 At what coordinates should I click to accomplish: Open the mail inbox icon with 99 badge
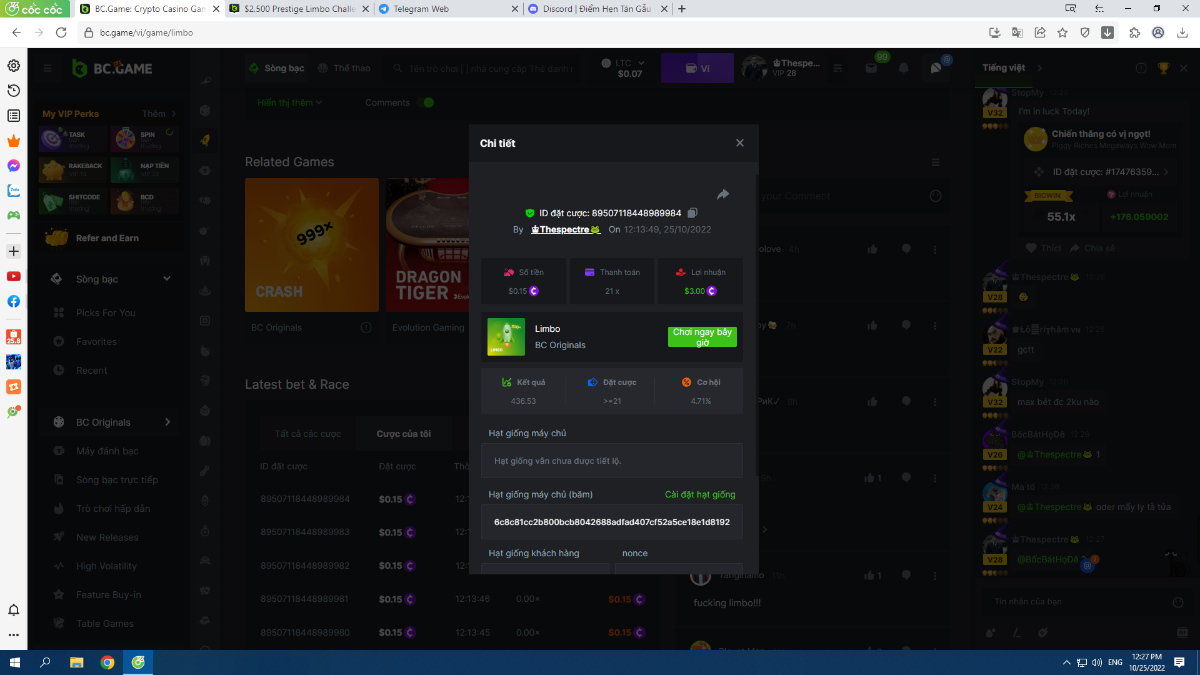[873, 68]
